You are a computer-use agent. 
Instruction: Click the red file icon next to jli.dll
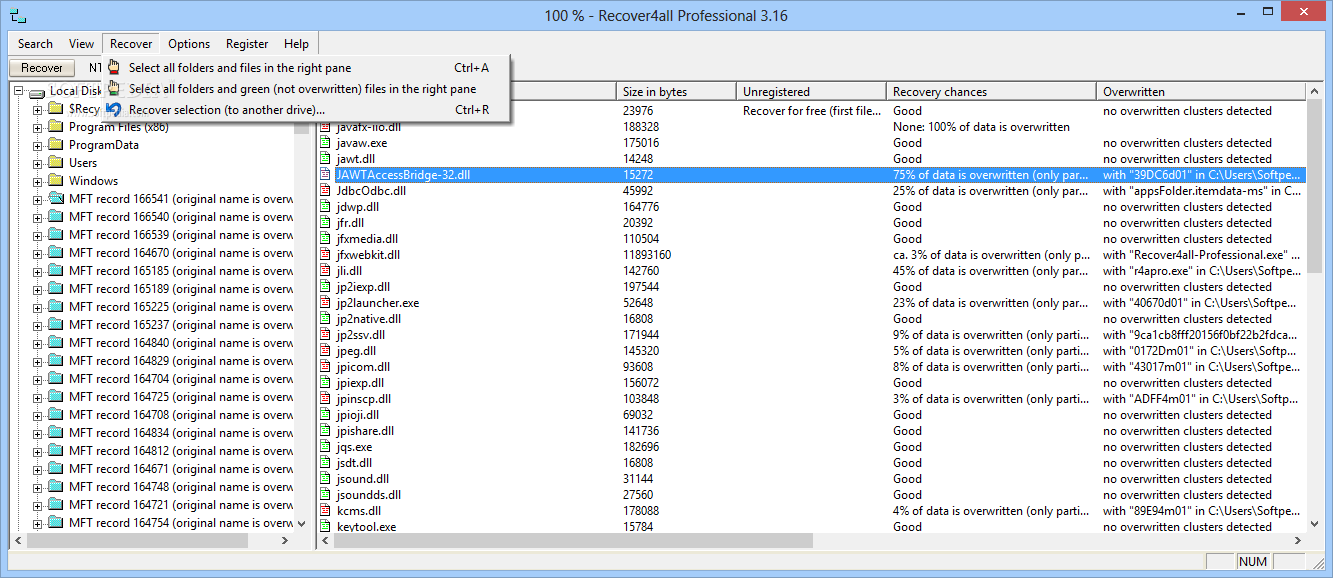(325, 271)
